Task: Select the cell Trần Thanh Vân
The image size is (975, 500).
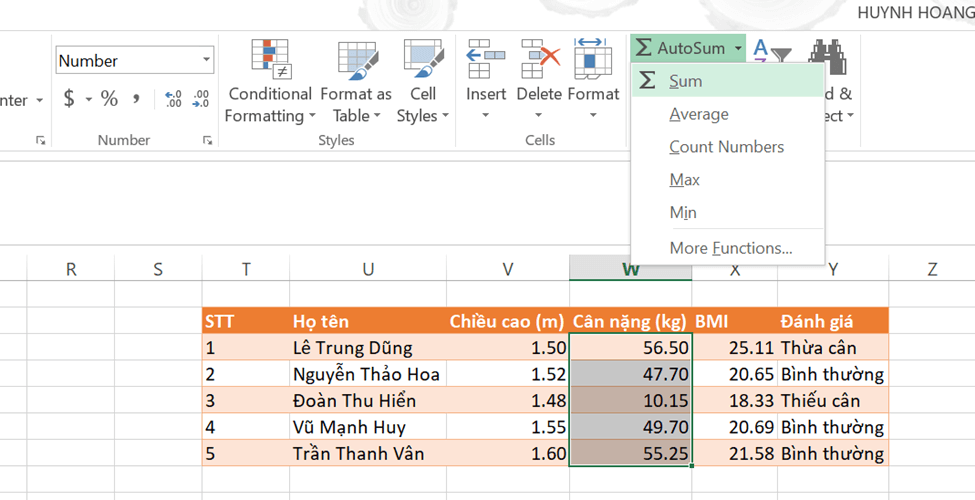Action: [368, 453]
